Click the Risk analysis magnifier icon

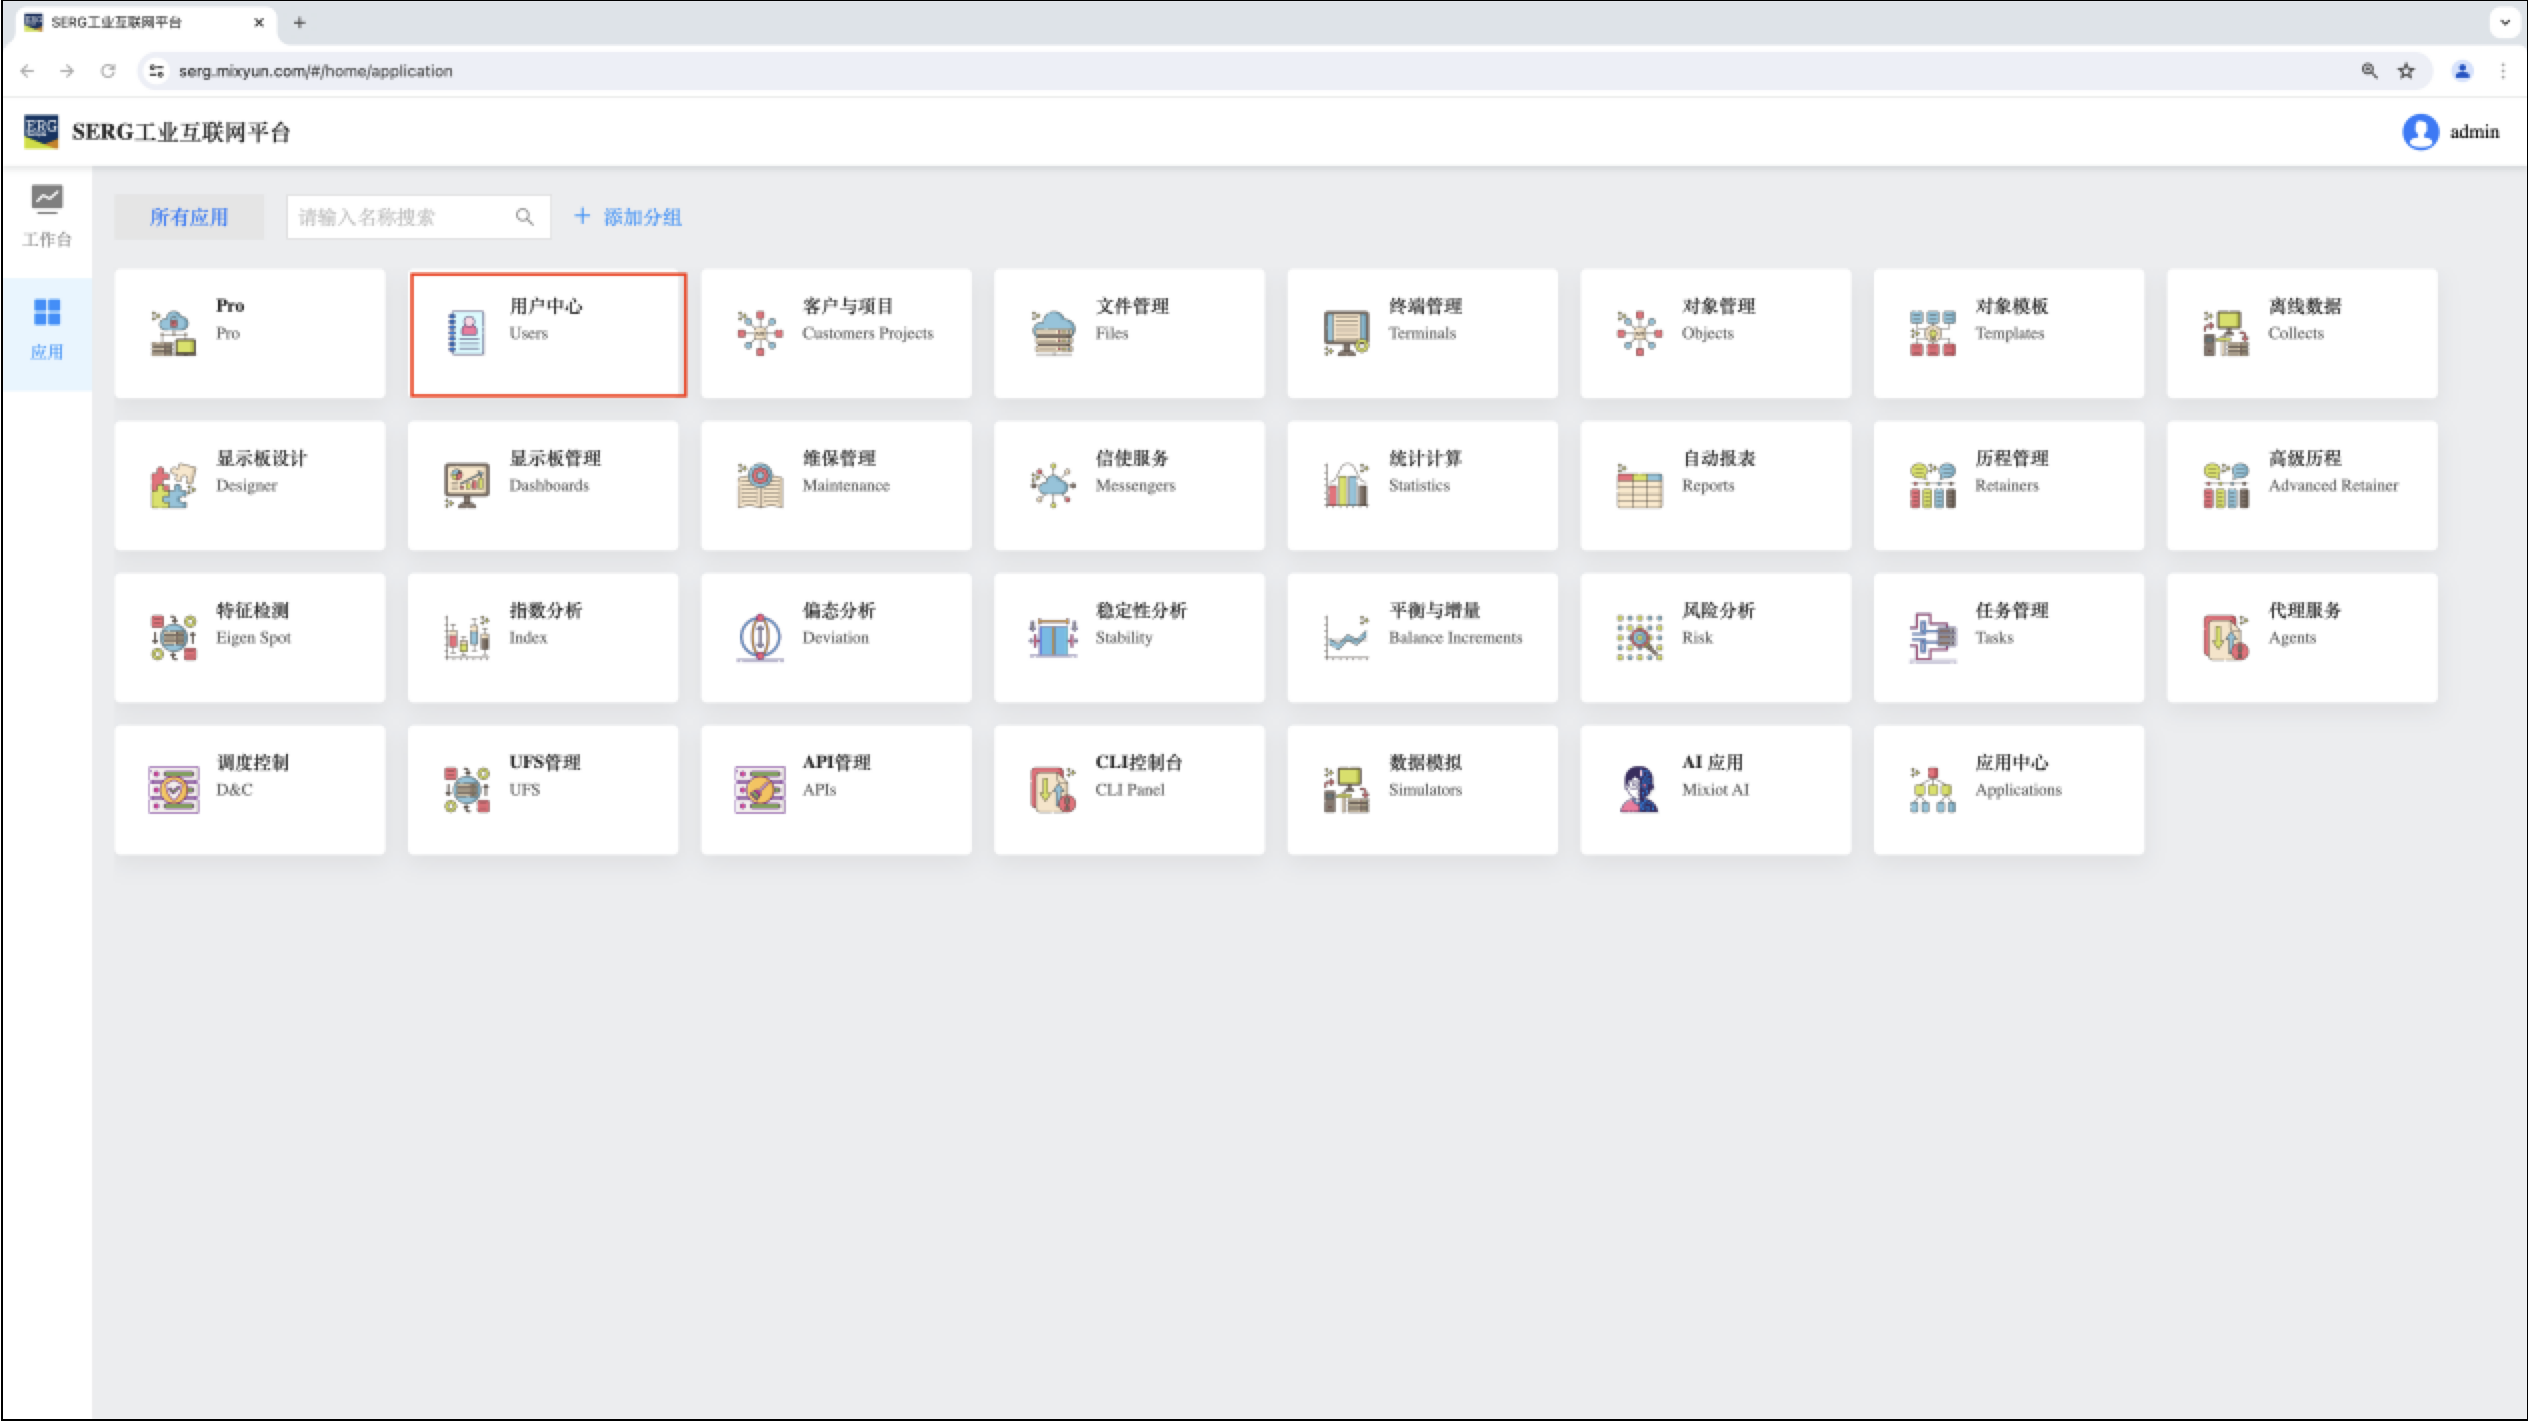[x=1638, y=637]
